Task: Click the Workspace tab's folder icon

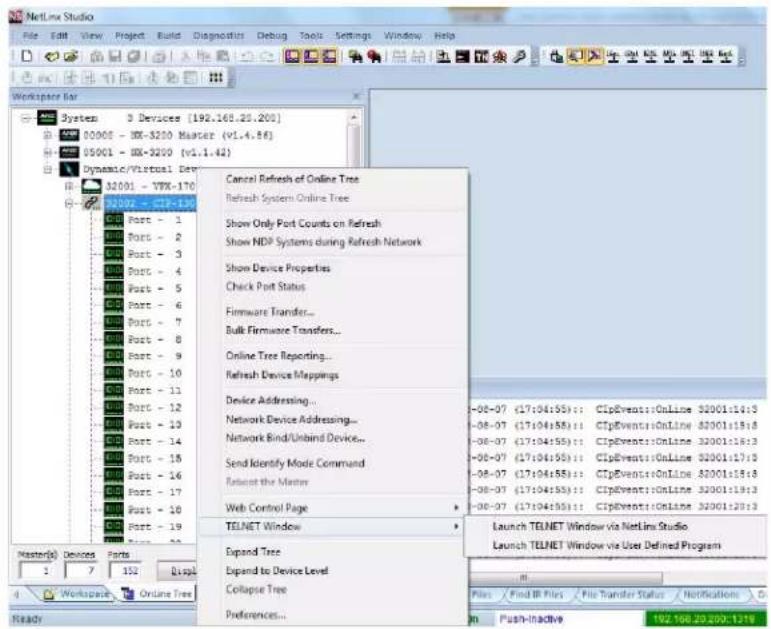Action: tap(49, 594)
